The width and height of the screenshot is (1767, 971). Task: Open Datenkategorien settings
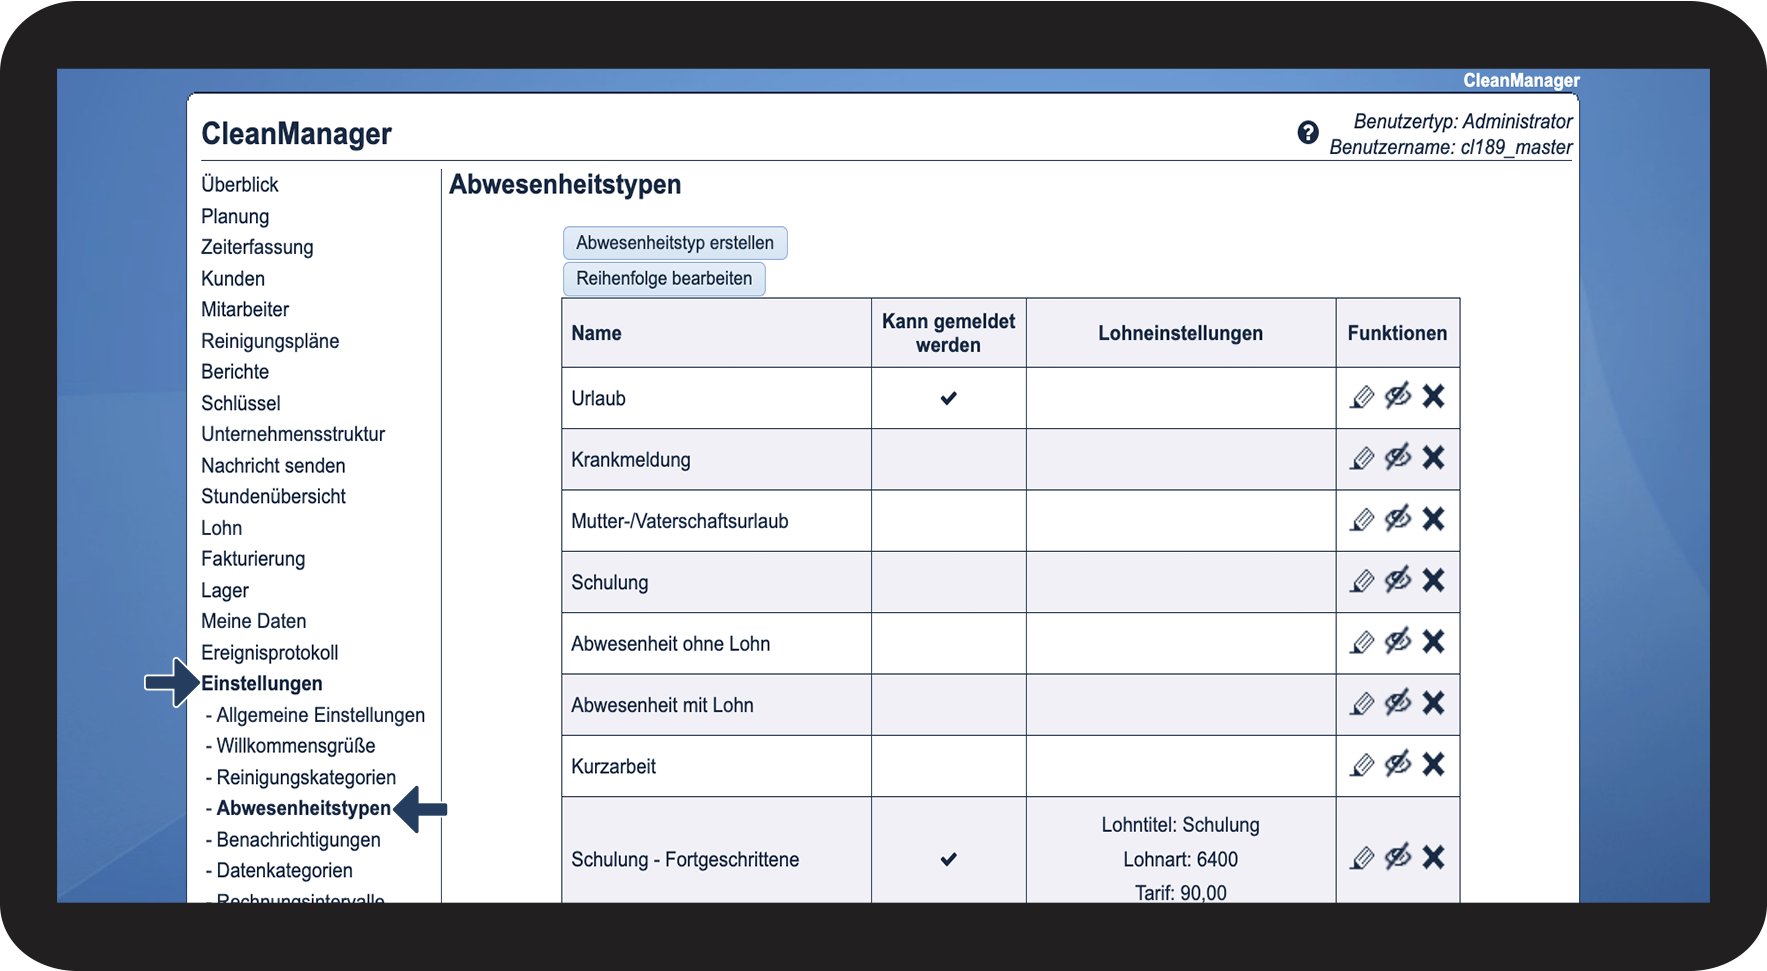(284, 871)
